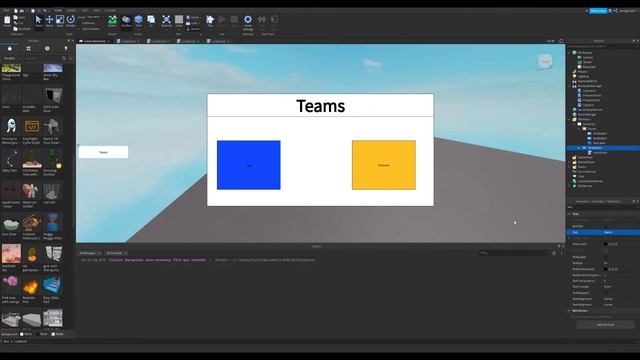Image resolution: width=640 pixels, height=360 pixels.
Task: Collapse the ReplicatedStorage tree node
Action: 569,86
